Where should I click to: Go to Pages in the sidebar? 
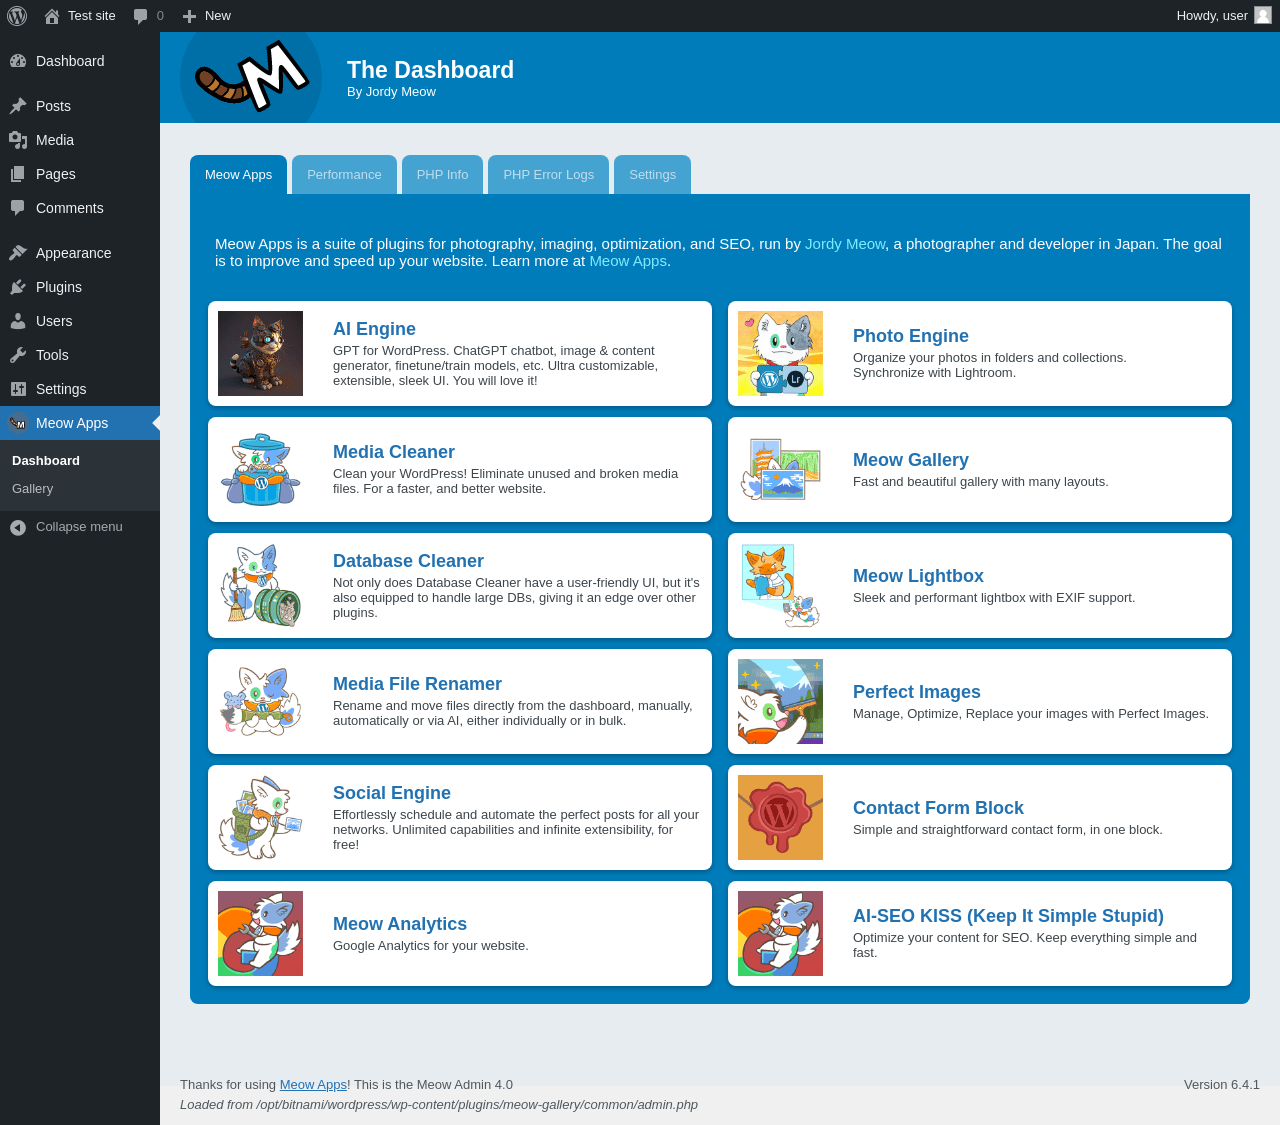point(80,174)
